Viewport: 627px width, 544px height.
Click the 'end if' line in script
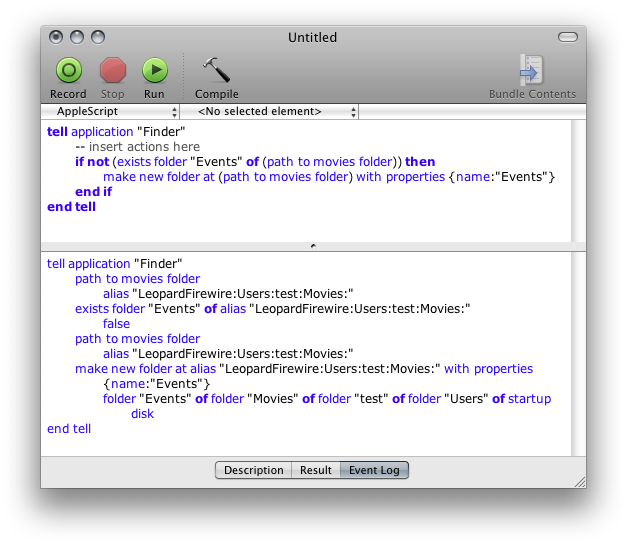click(94, 192)
